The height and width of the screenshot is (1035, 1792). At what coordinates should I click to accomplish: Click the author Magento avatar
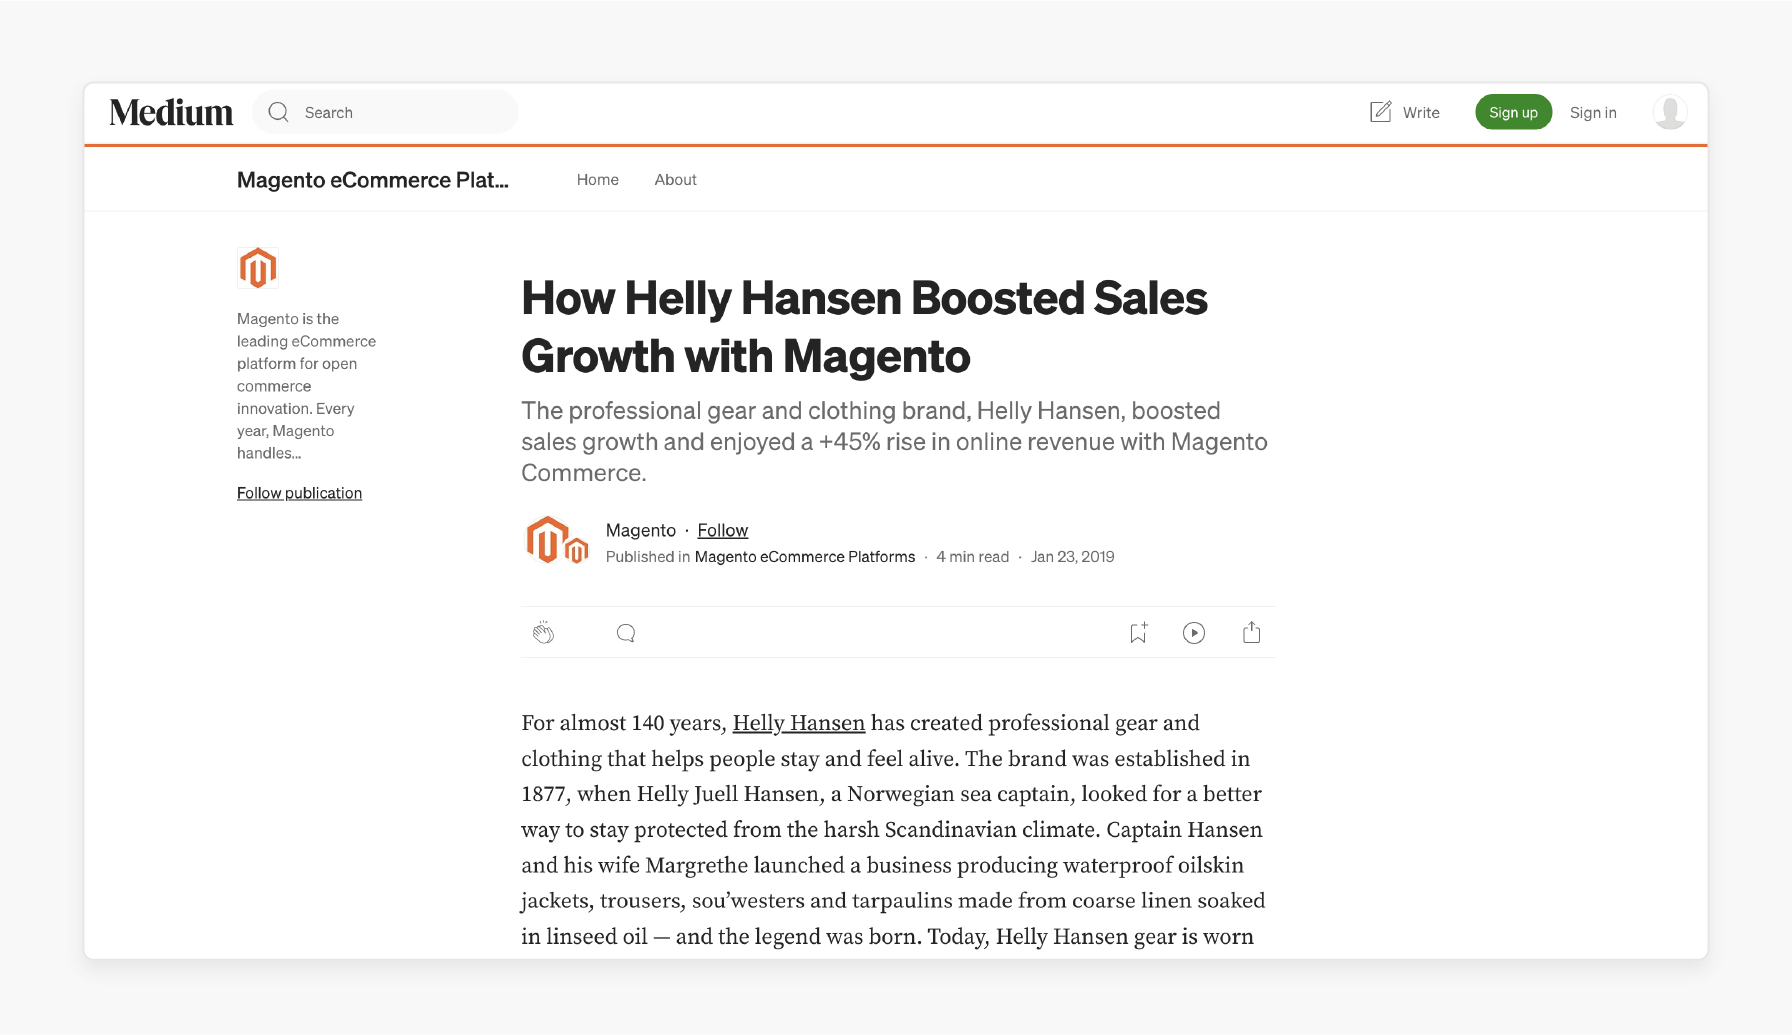(x=557, y=541)
